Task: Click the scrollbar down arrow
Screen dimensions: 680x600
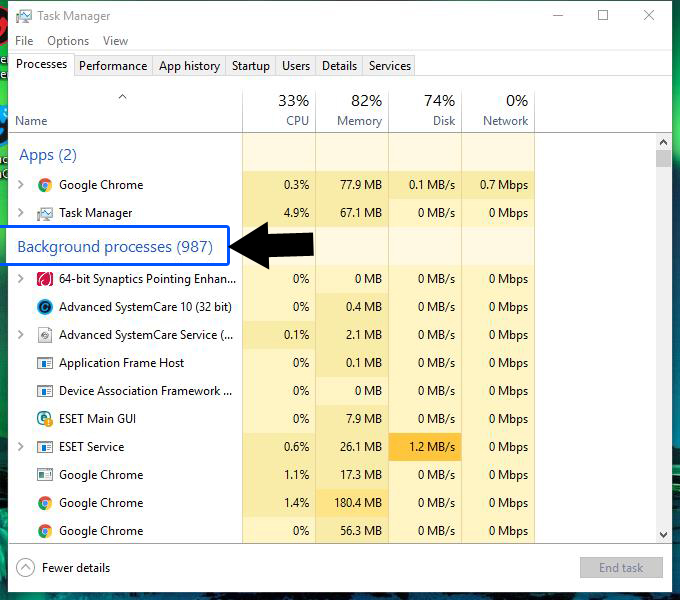Action: click(663, 535)
